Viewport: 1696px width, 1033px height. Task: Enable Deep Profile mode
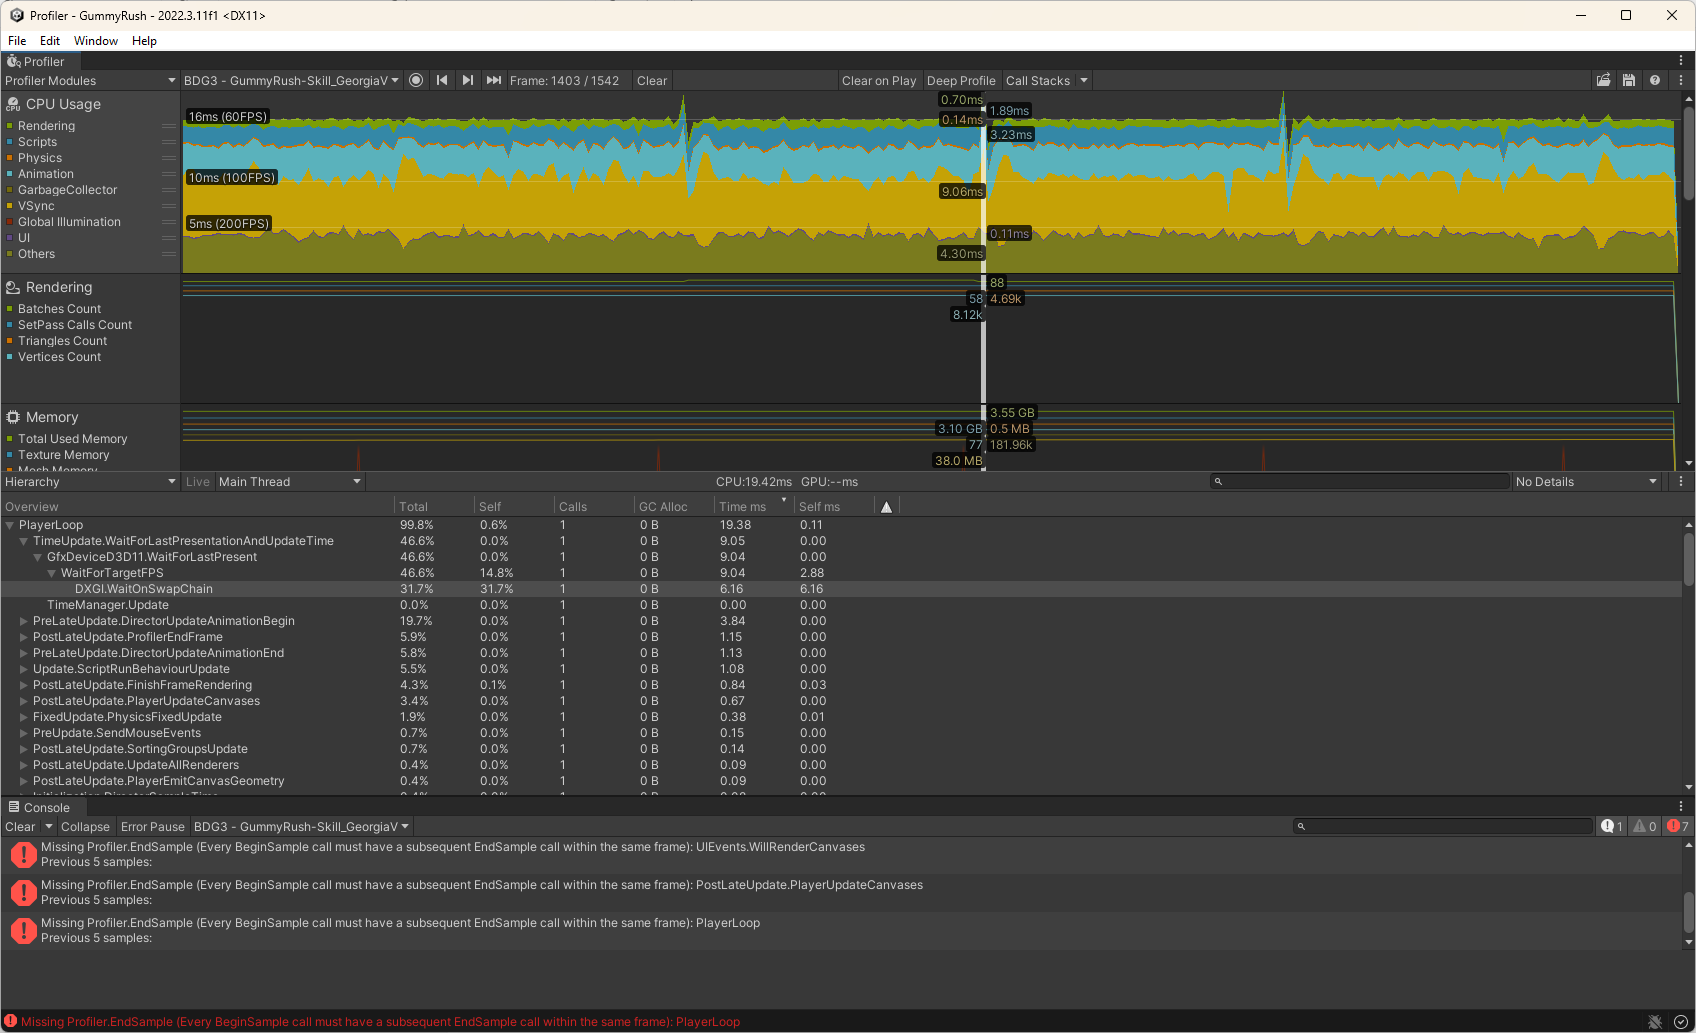[x=961, y=80]
